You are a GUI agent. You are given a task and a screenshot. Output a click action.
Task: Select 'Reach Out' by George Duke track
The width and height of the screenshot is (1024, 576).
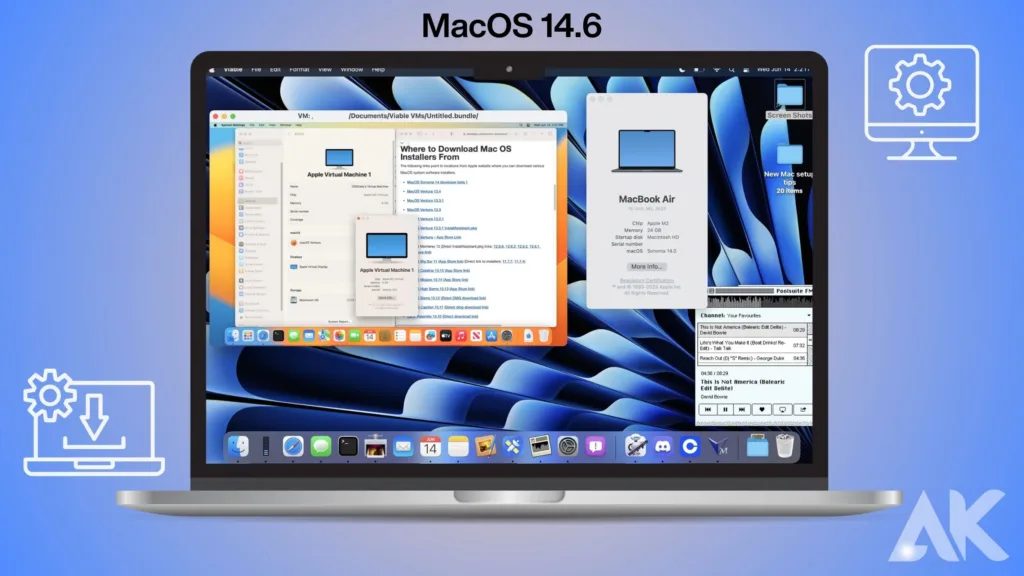[752, 359]
